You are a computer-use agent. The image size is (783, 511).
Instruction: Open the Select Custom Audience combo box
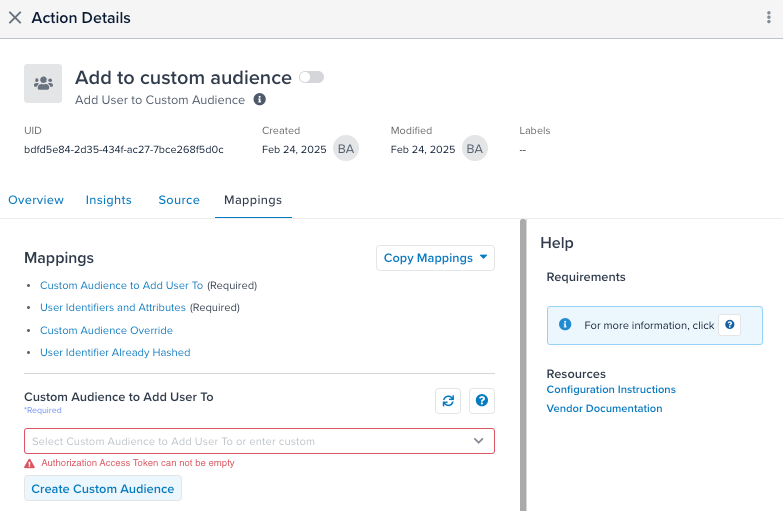259,441
